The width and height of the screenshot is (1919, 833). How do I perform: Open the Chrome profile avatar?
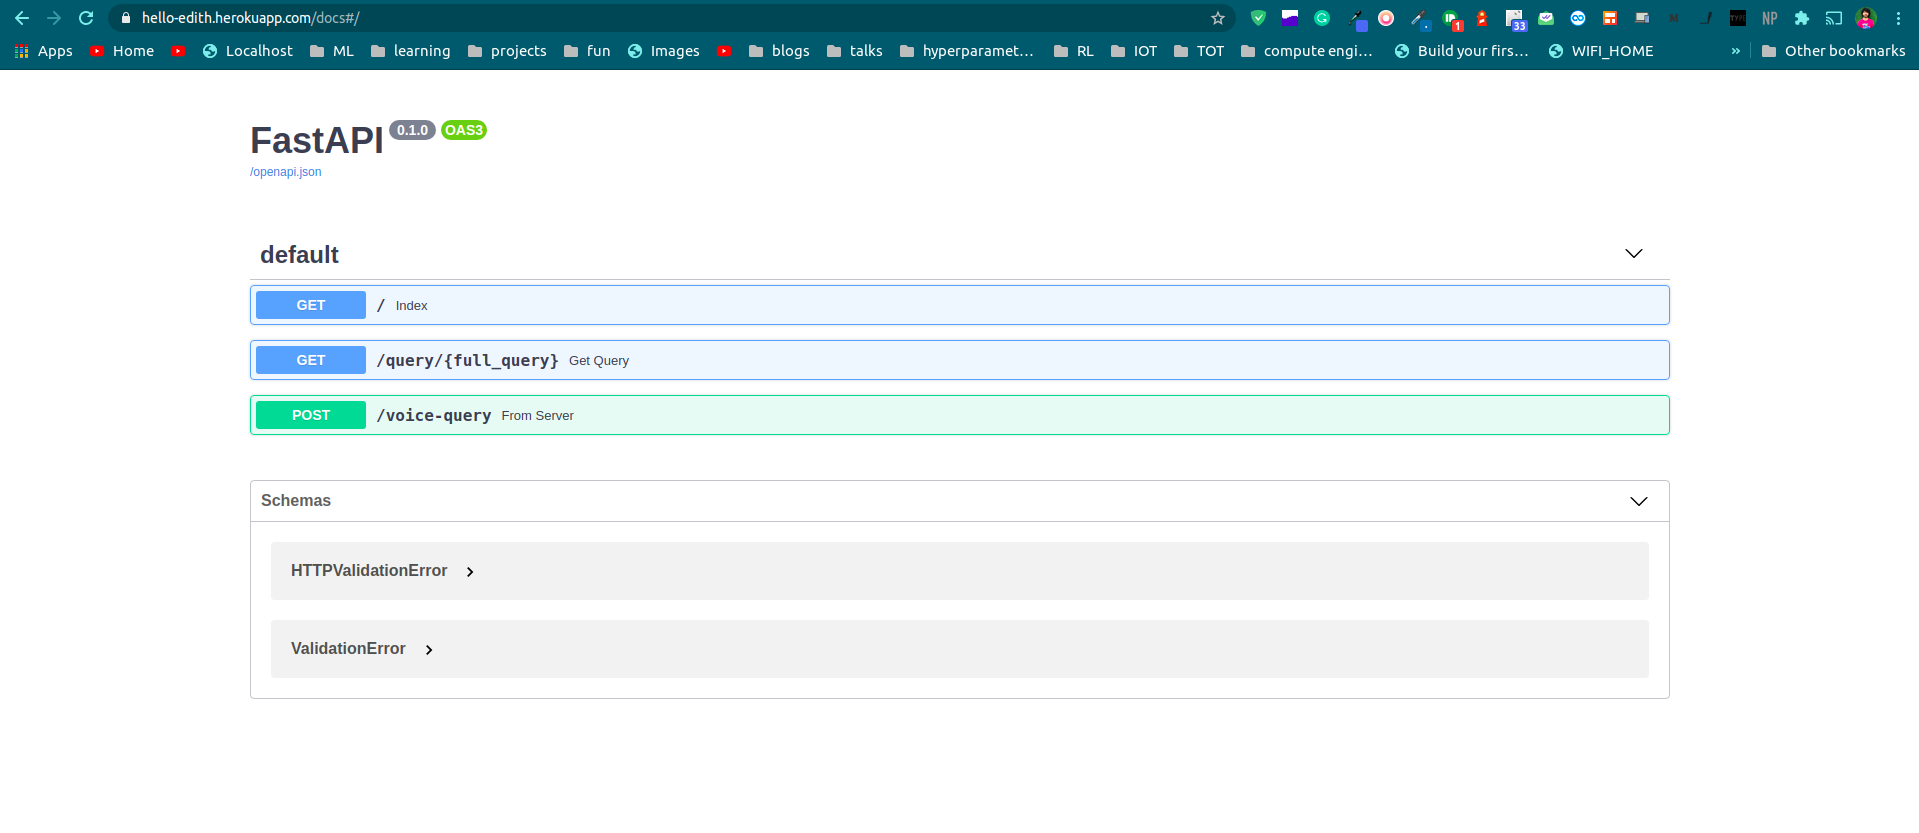point(1866,18)
